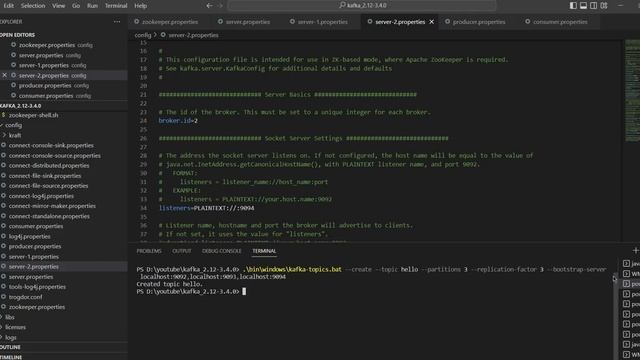
Task: Click the editor minimap
Action: 632,91
